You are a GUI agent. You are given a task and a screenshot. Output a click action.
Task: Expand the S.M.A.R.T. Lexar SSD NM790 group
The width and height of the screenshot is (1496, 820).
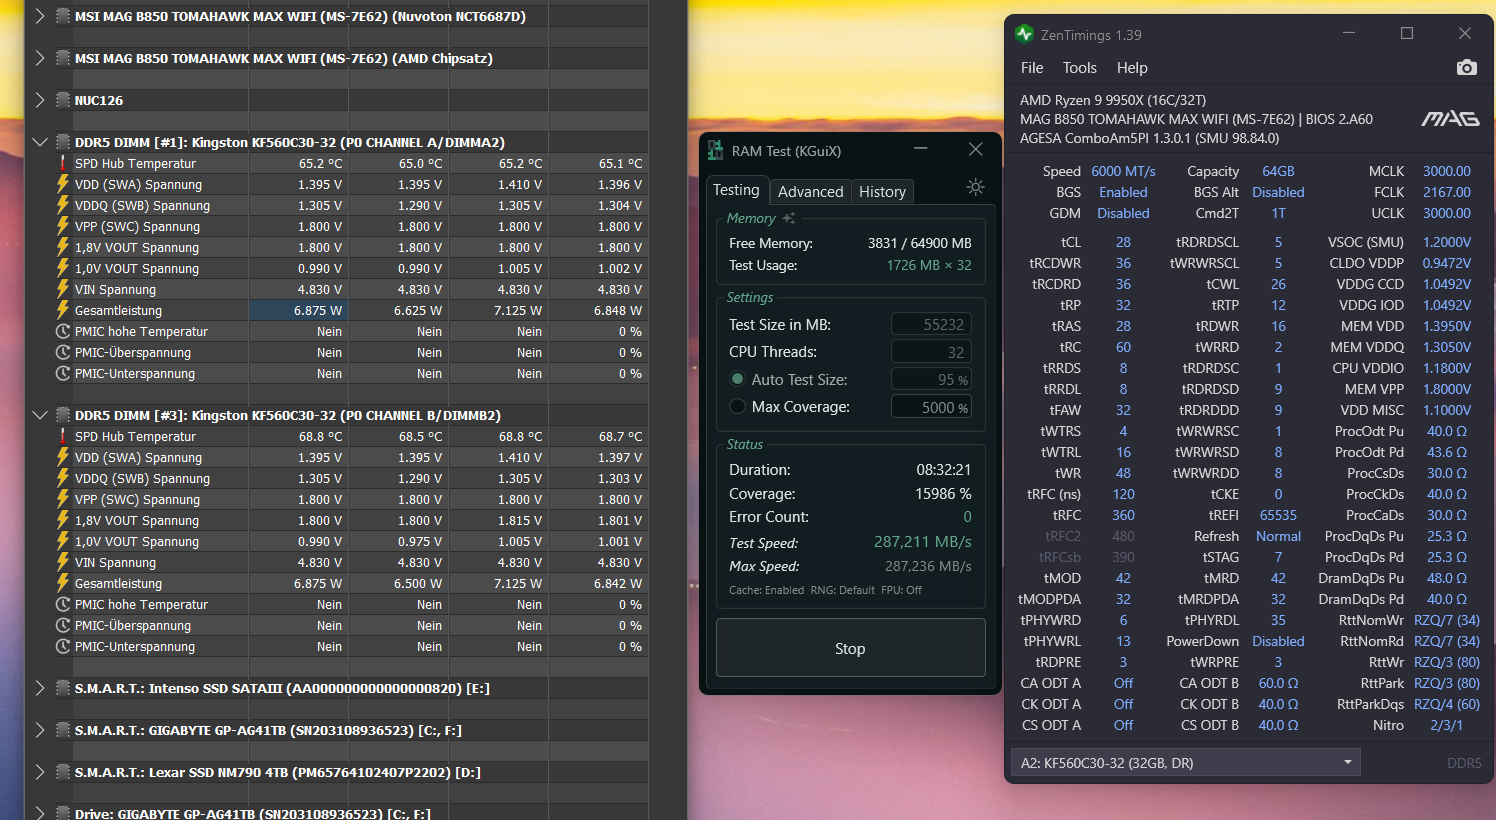[39, 772]
